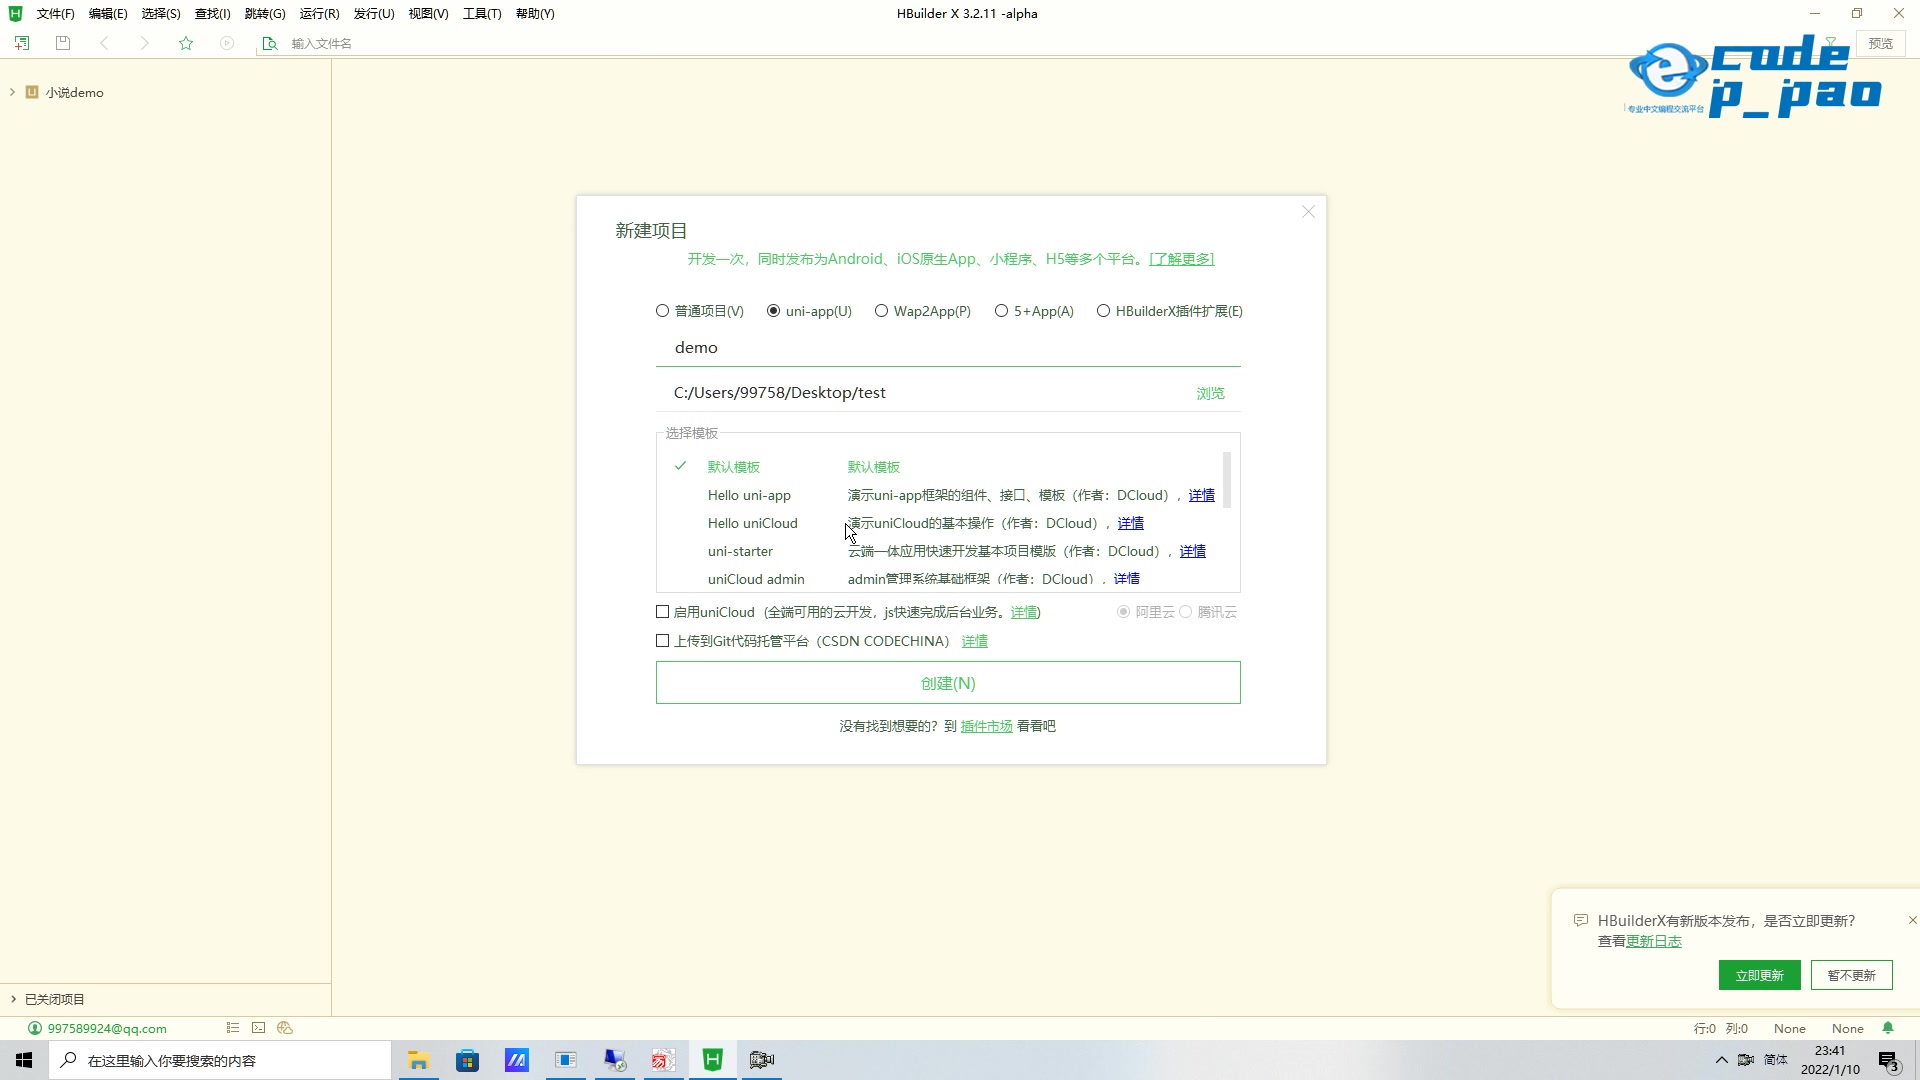Open the 文件(F) menu
The image size is (1920, 1080).
click(55, 13)
